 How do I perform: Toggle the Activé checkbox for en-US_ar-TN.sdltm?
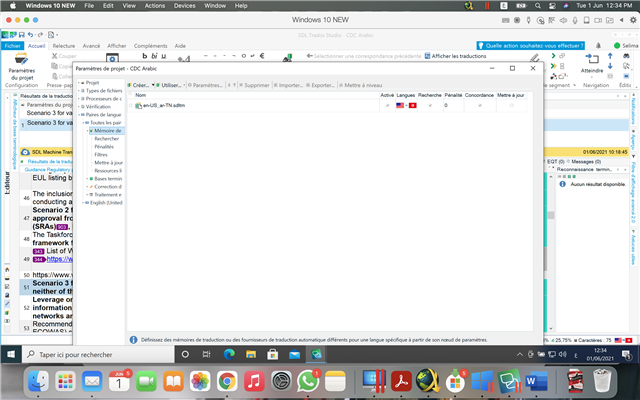click(387, 105)
